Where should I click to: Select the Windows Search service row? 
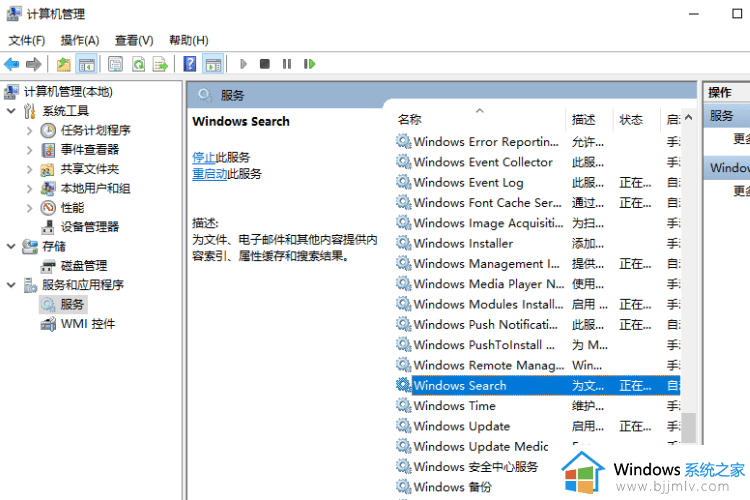point(538,386)
